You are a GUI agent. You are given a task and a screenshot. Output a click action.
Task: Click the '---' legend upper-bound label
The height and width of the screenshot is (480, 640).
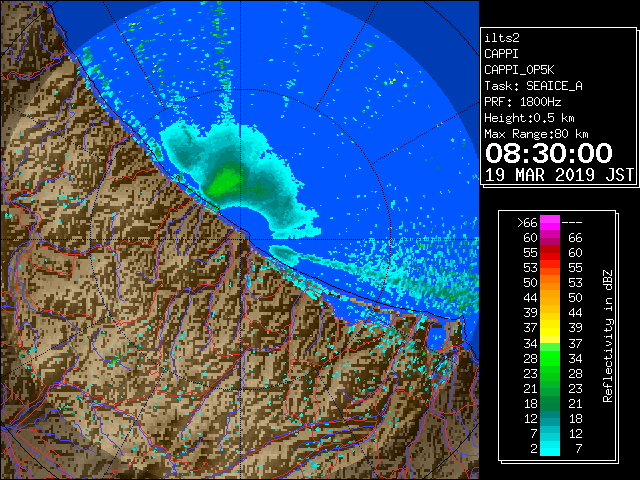point(572,223)
